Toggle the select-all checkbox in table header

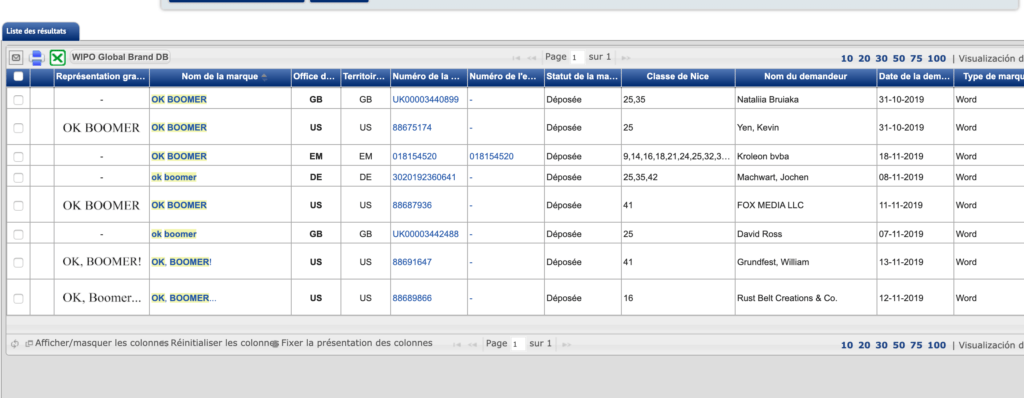18,76
